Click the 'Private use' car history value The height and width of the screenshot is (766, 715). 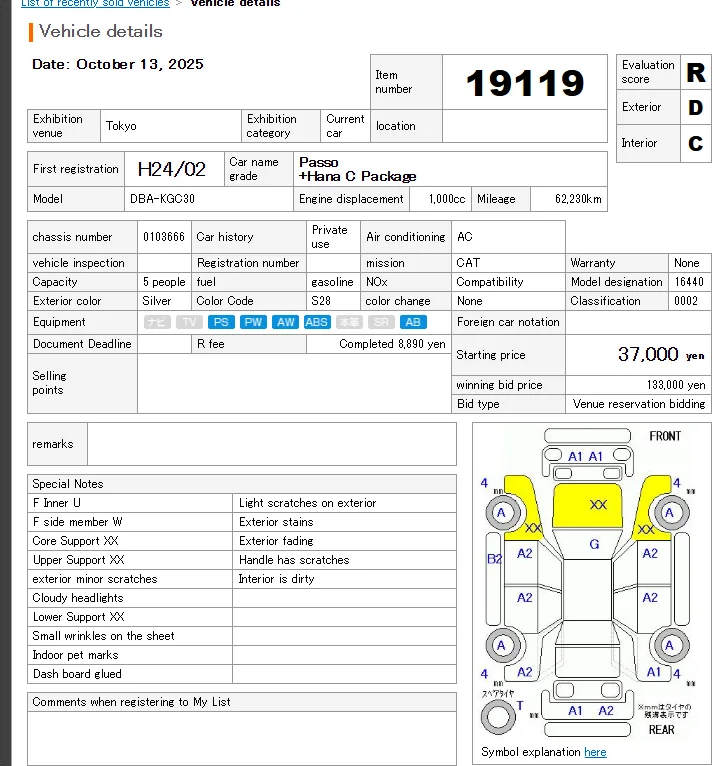tap(330, 237)
